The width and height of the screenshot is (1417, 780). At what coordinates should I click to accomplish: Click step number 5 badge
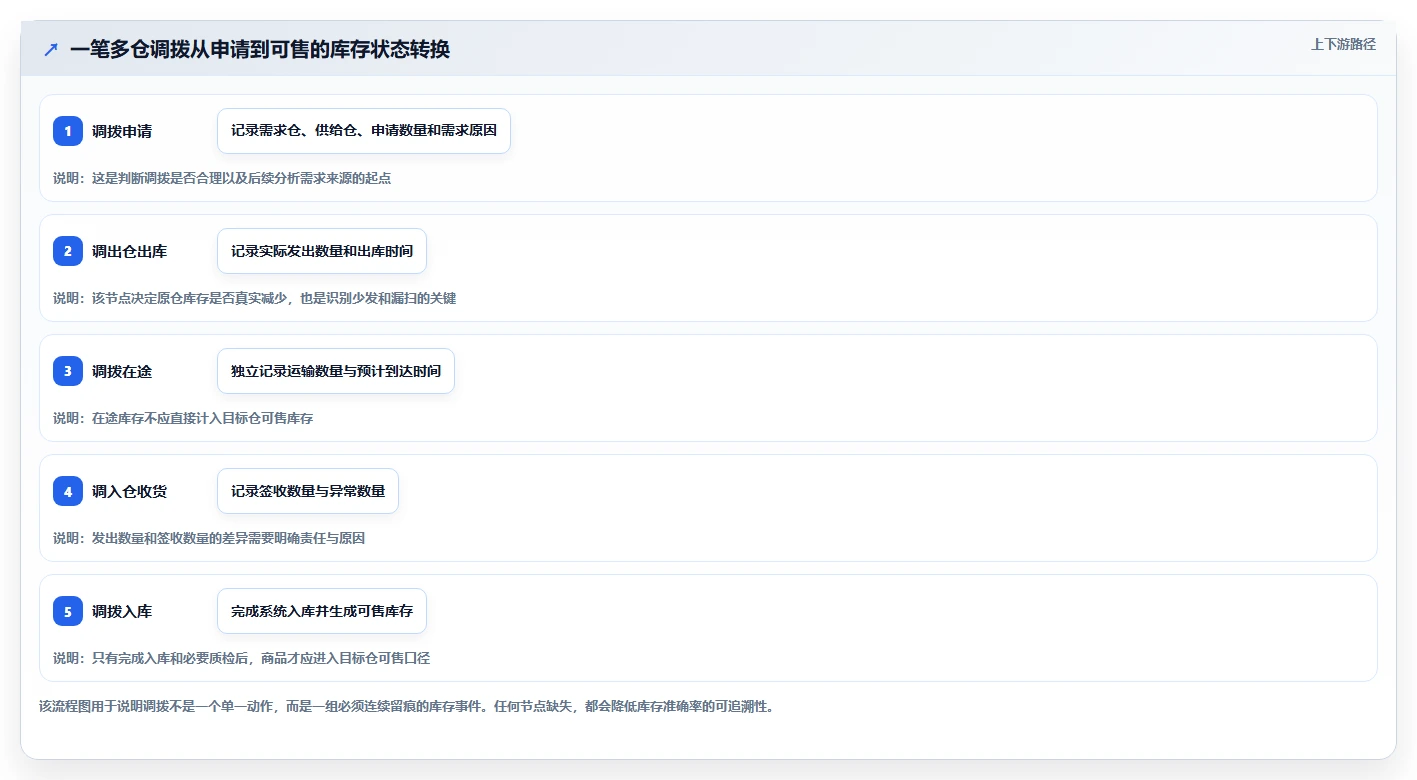(x=68, y=611)
